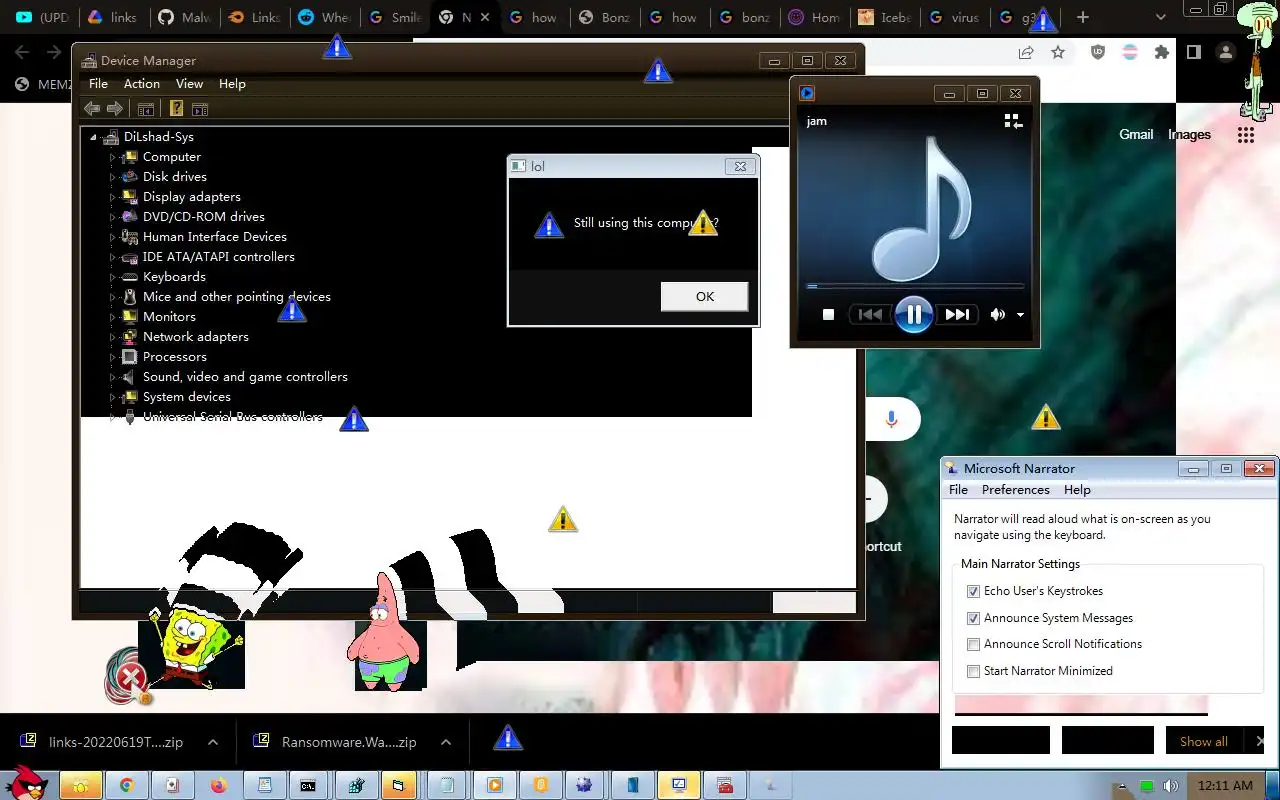Expand the Network adapters node

pos(113,337)
